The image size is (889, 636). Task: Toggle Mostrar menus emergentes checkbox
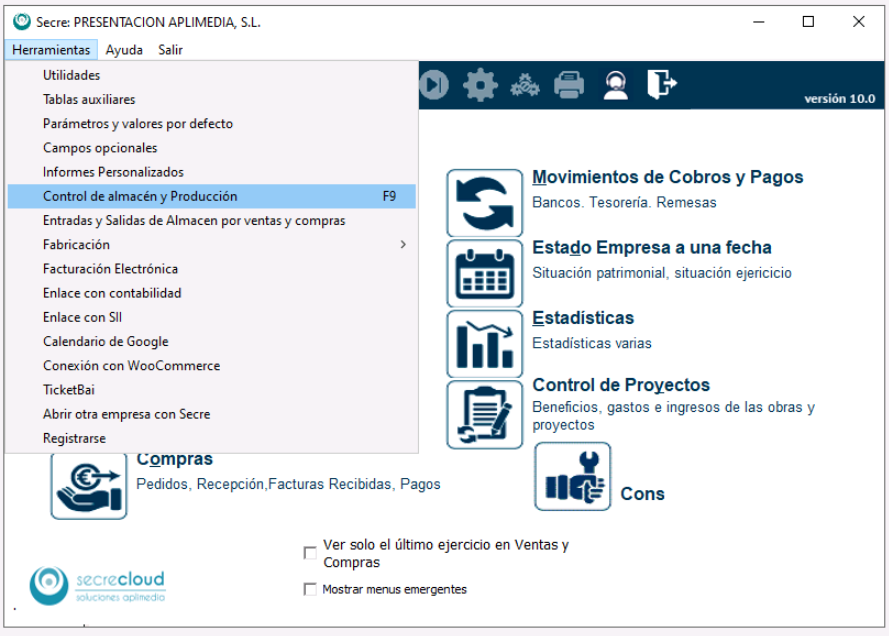click(x=310, y=589)
